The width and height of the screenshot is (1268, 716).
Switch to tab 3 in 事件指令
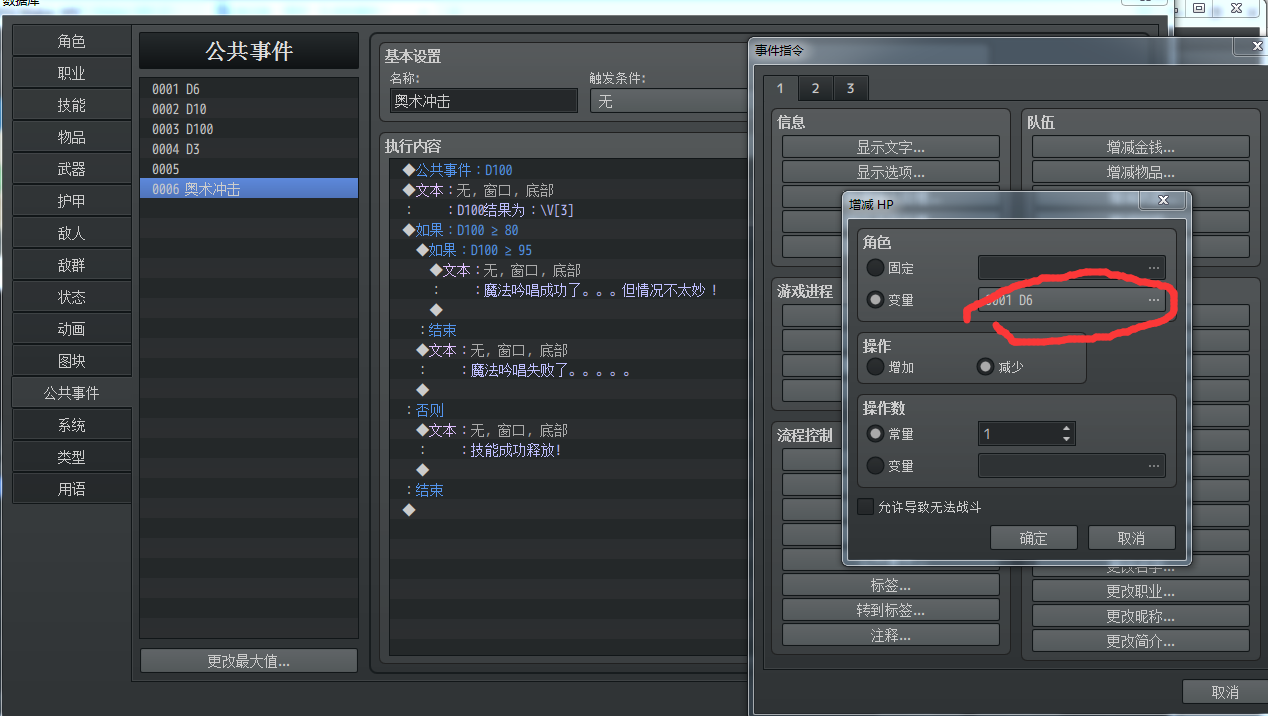(851, 89)
